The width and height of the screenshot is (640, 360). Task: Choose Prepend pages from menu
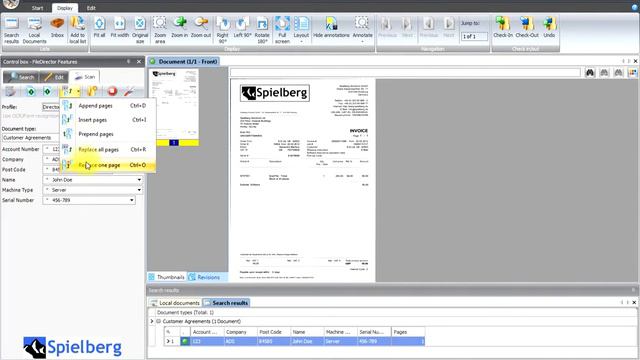pos(108,134)
